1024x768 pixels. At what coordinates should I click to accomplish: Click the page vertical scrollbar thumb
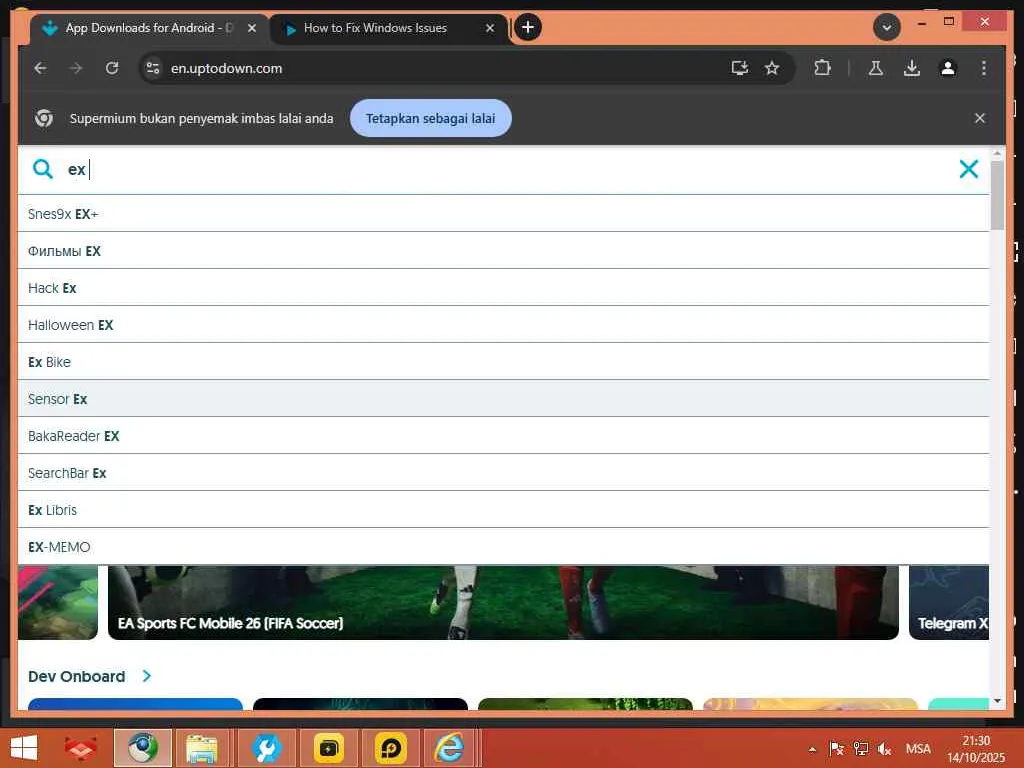[x=997, y=195]
